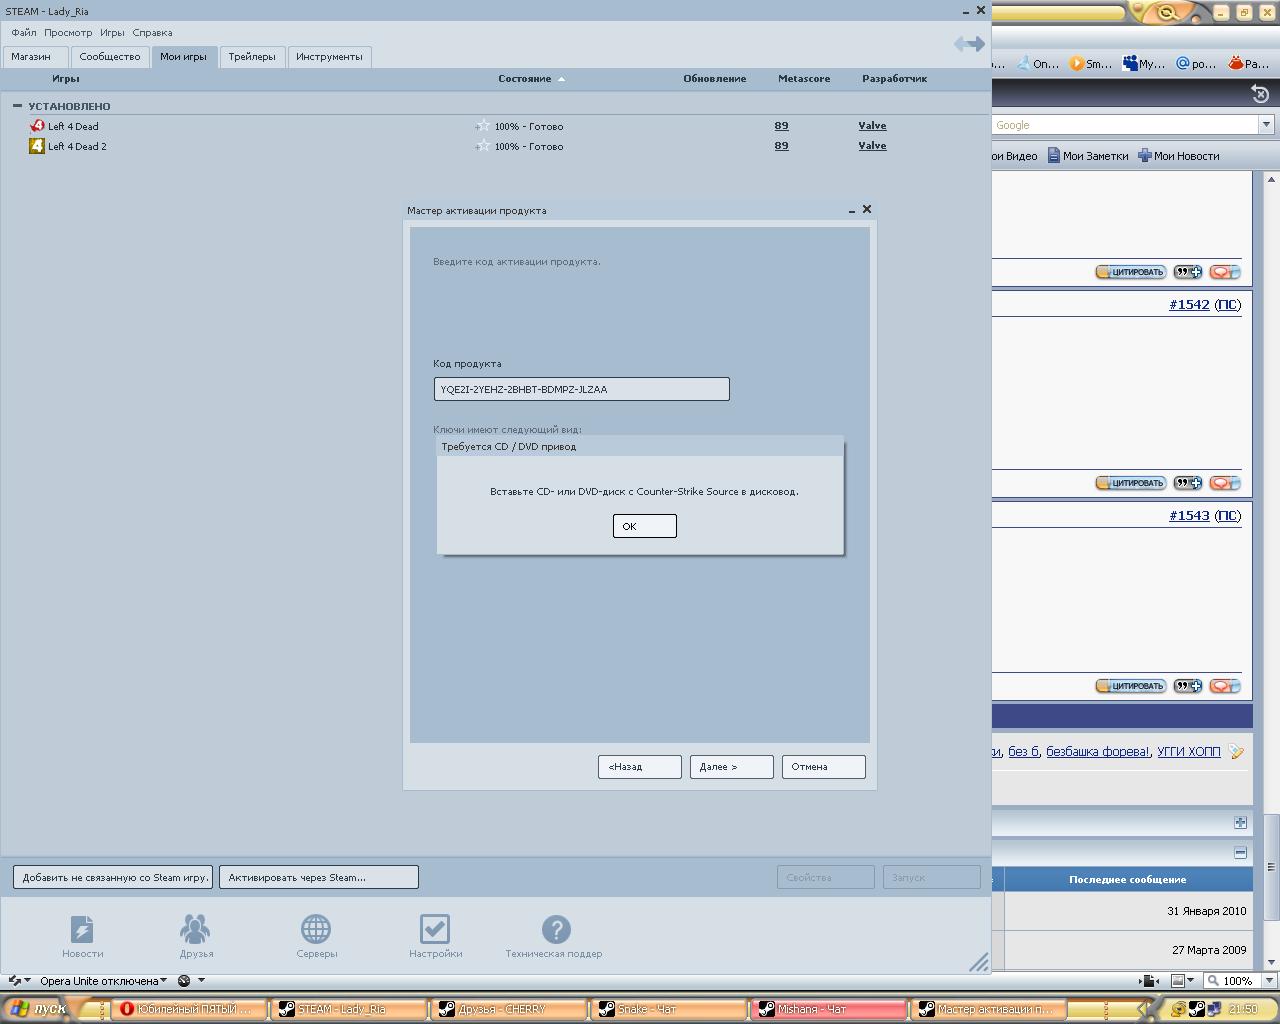Click the Далее button in activation wizard
The height and width of the screenshot is (1024, 1280).
pos(732,767)
